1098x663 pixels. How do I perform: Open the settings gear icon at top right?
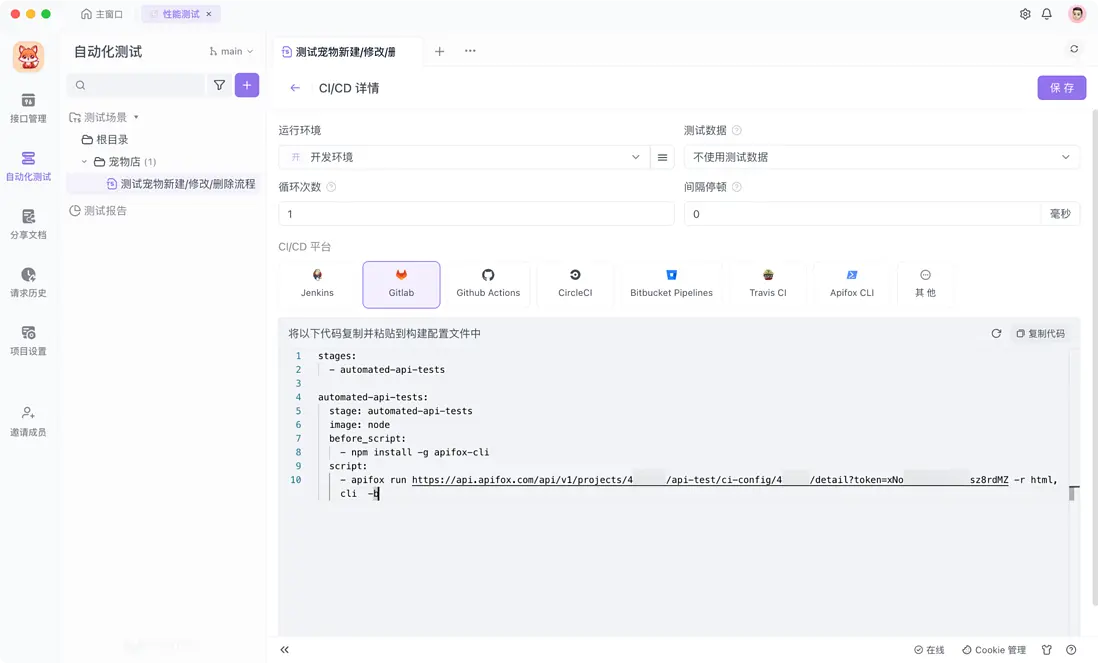point(1024,14)
